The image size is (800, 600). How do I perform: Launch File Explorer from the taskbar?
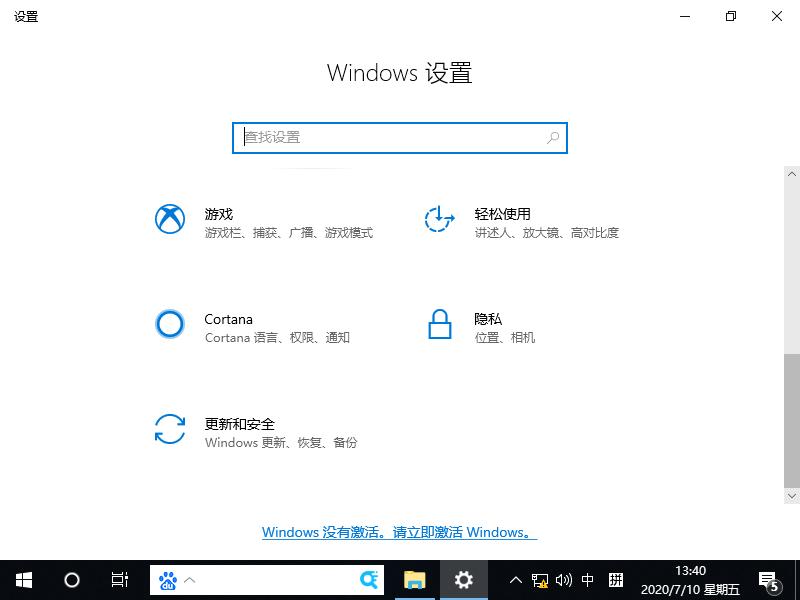pos(414,580)
